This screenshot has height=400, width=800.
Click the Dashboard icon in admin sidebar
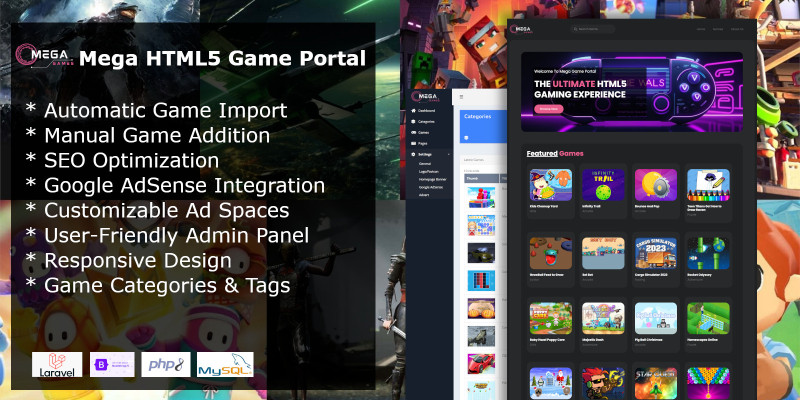click(413, 109)
